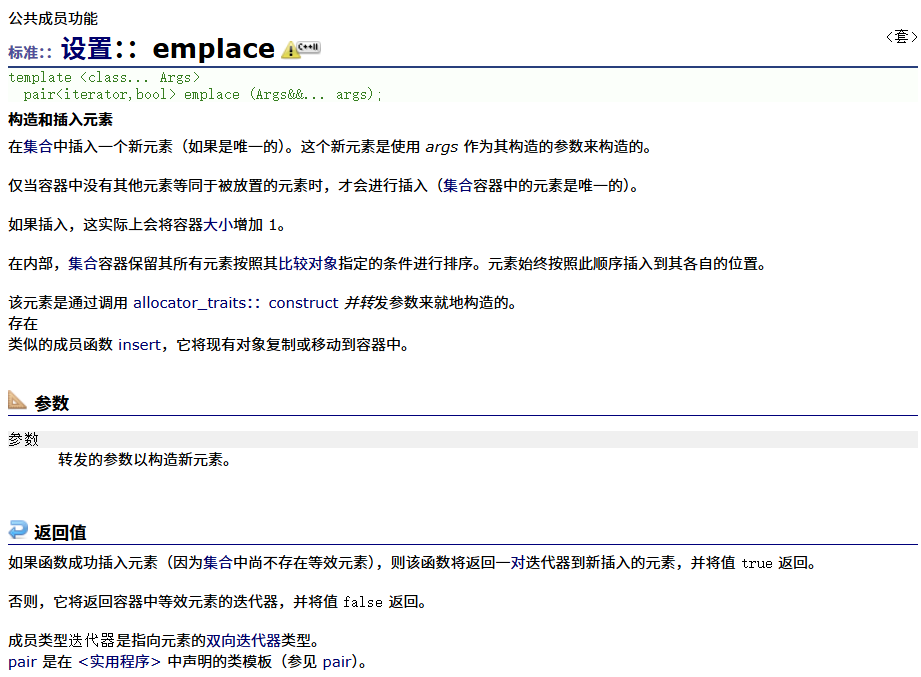Open the <实用程序> header link
This screenshot has width=921, height=677.
[x=119, y=662]
